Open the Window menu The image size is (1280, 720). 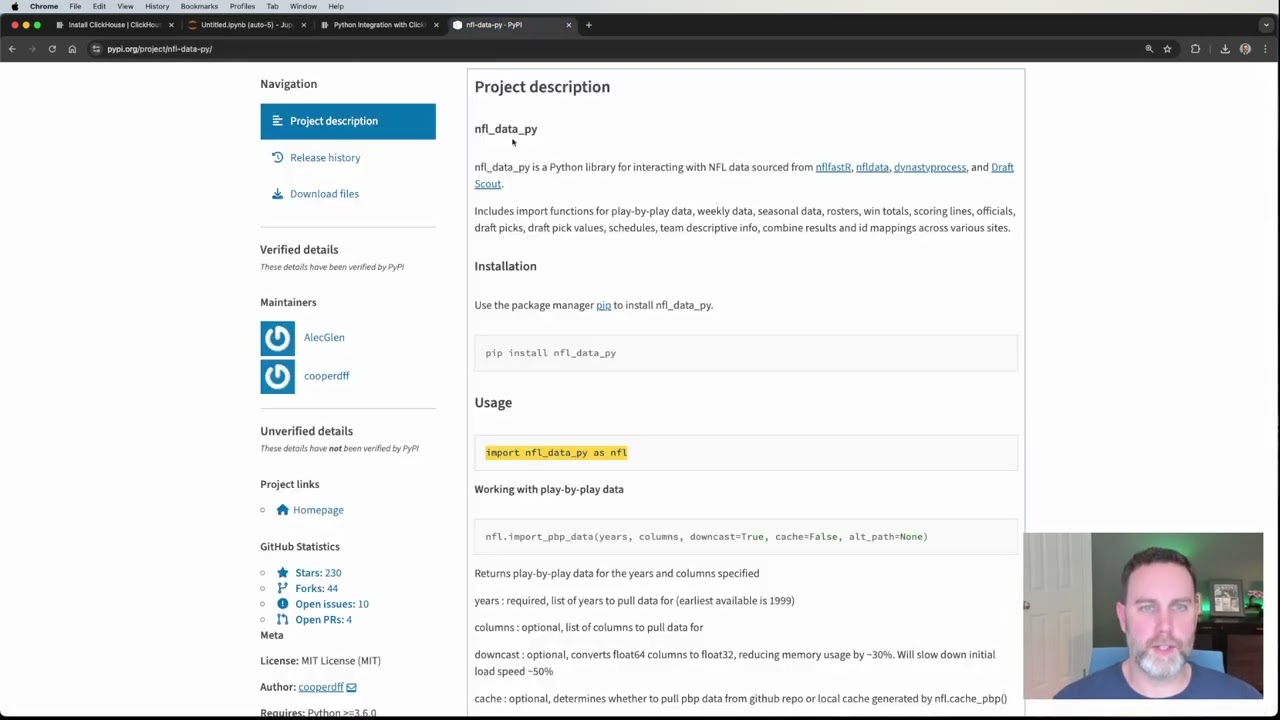pos(303,6)
